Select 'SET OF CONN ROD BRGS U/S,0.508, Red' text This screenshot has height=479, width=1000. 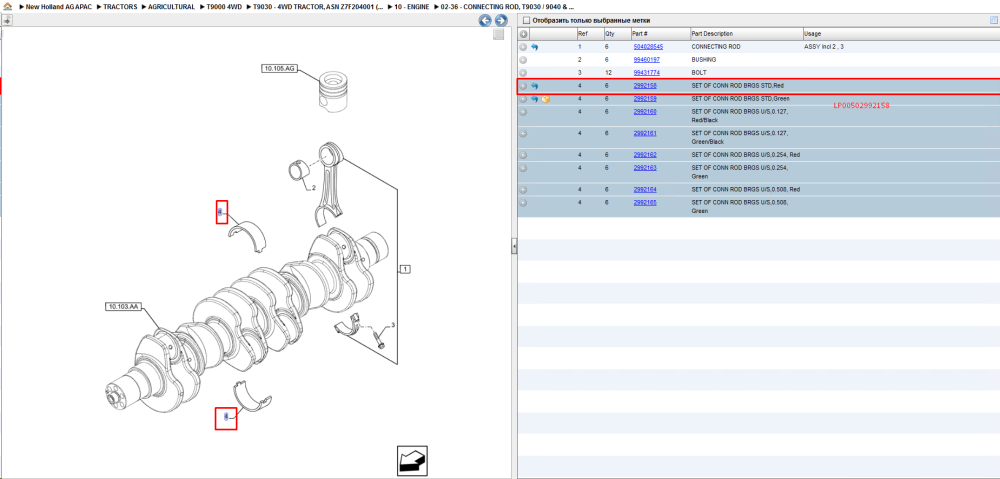coord(746,189)
